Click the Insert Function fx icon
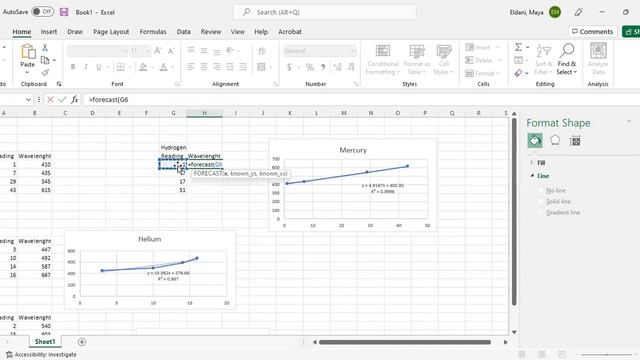The image size is (640, 360). [x=74, y=99]
